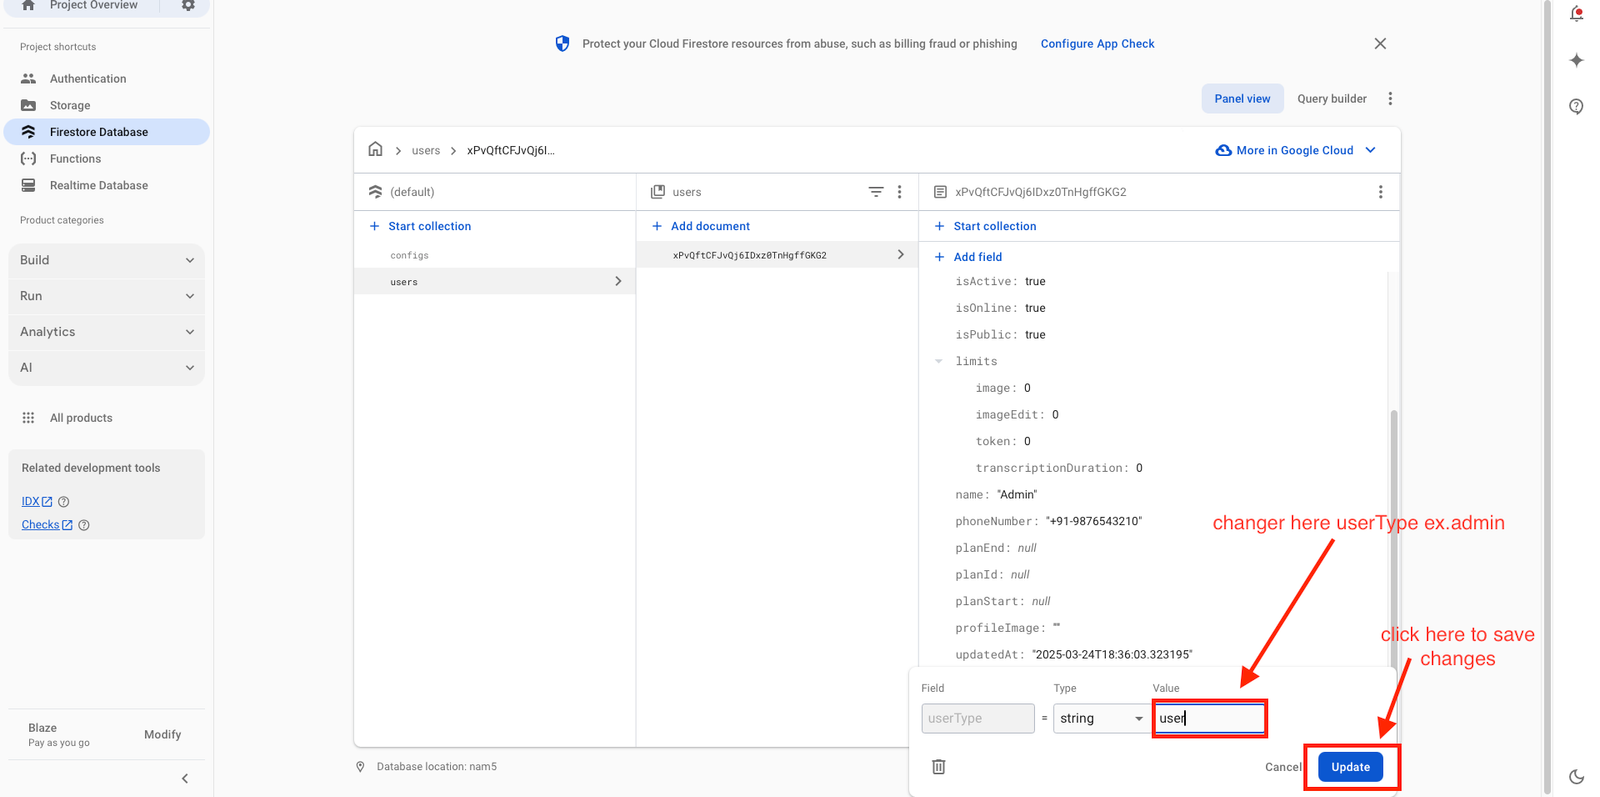Click the Value input field
The image size is (1600, 797).
pos(1209,718)
